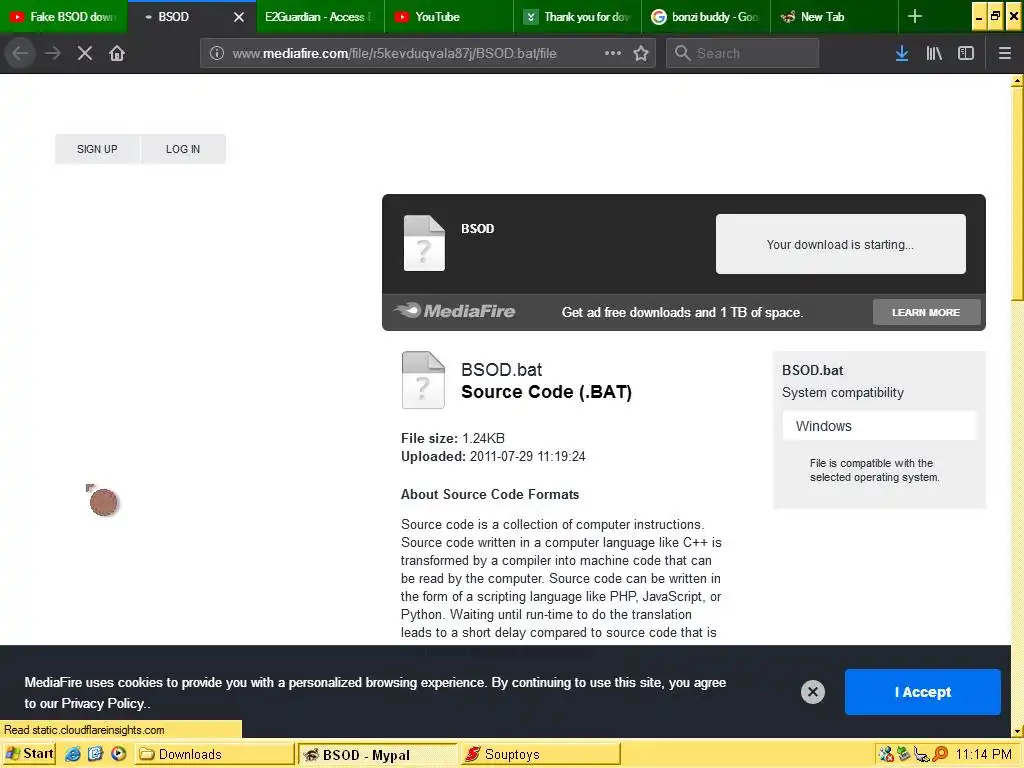Click the SIGN UP button
The image size is (1024, 768).
click(x=97, y=149)
